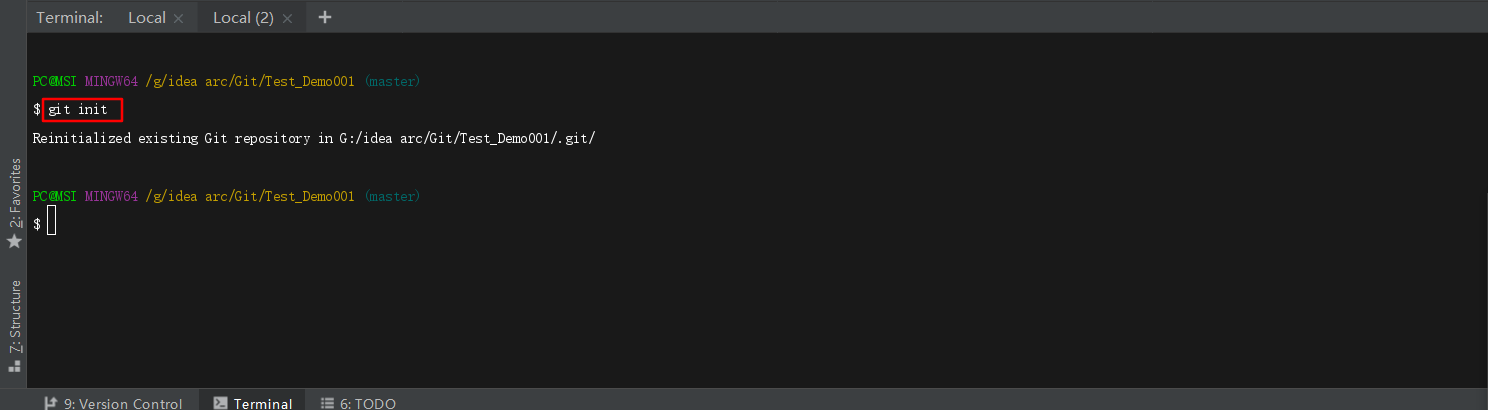Click the Terminal prompt icon in bottom bar
Screen dimensions: 1488x410
click(x=221, y=403)
